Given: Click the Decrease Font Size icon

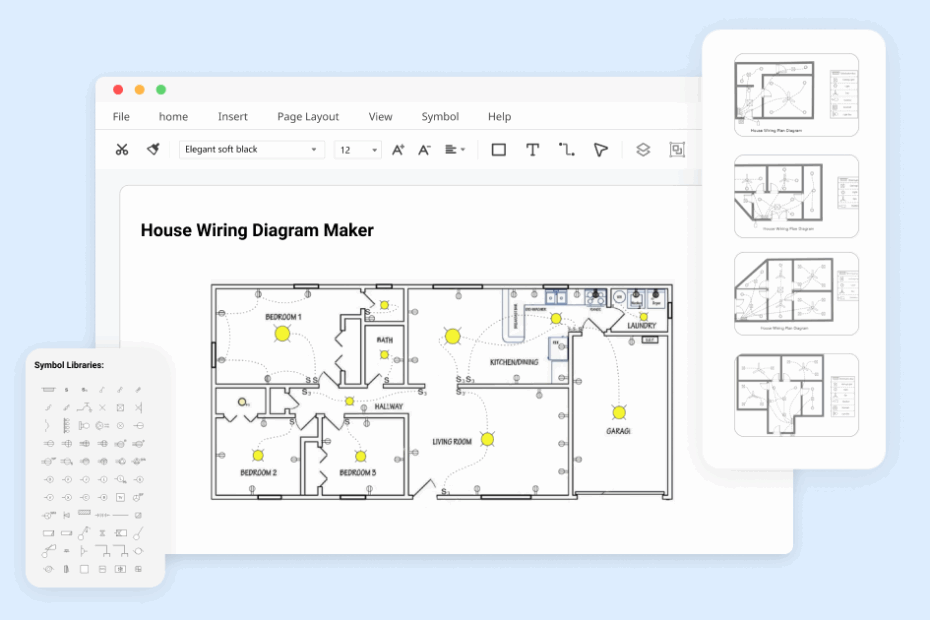Looking at the screenshot, I should 423,149.
